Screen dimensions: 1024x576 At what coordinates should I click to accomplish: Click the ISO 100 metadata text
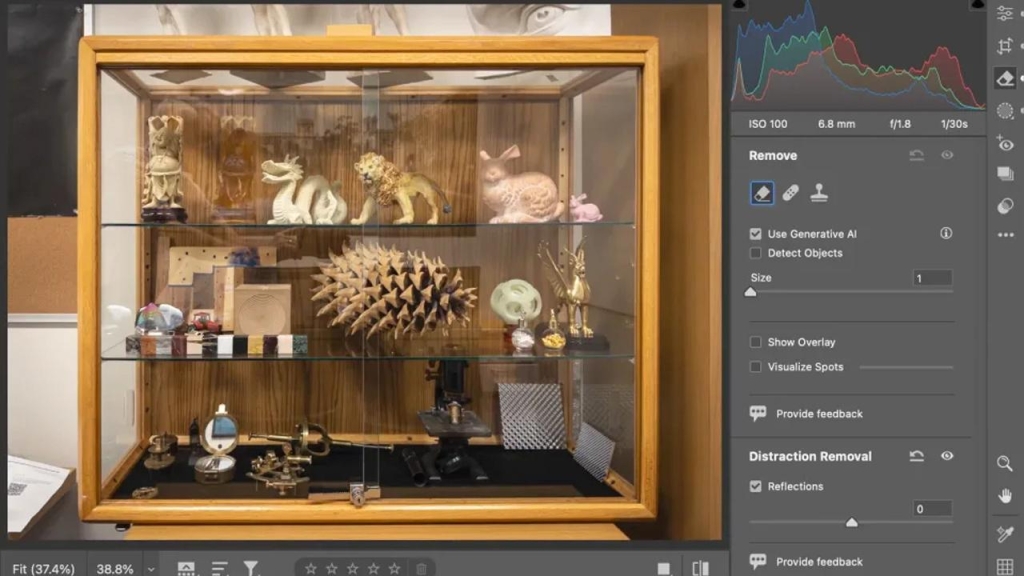click(x=768, y=124)
